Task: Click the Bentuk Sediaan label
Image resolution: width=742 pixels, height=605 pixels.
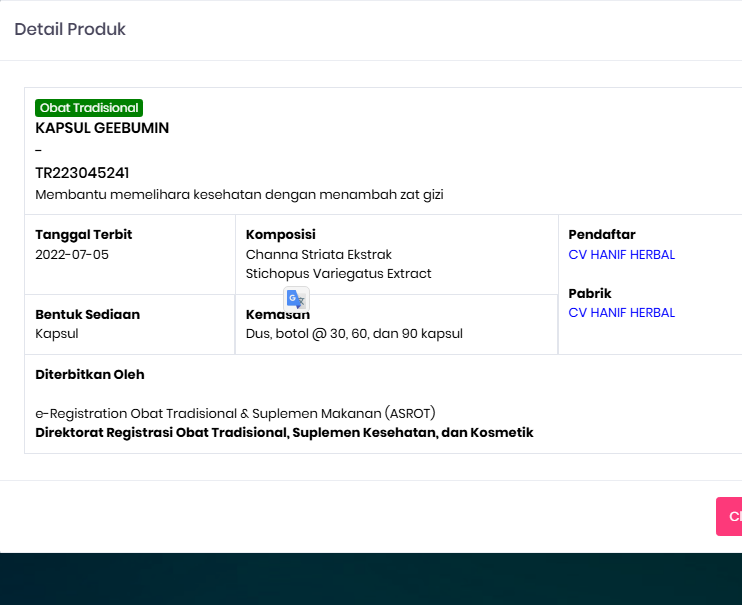Action: (x=87, y=314)
